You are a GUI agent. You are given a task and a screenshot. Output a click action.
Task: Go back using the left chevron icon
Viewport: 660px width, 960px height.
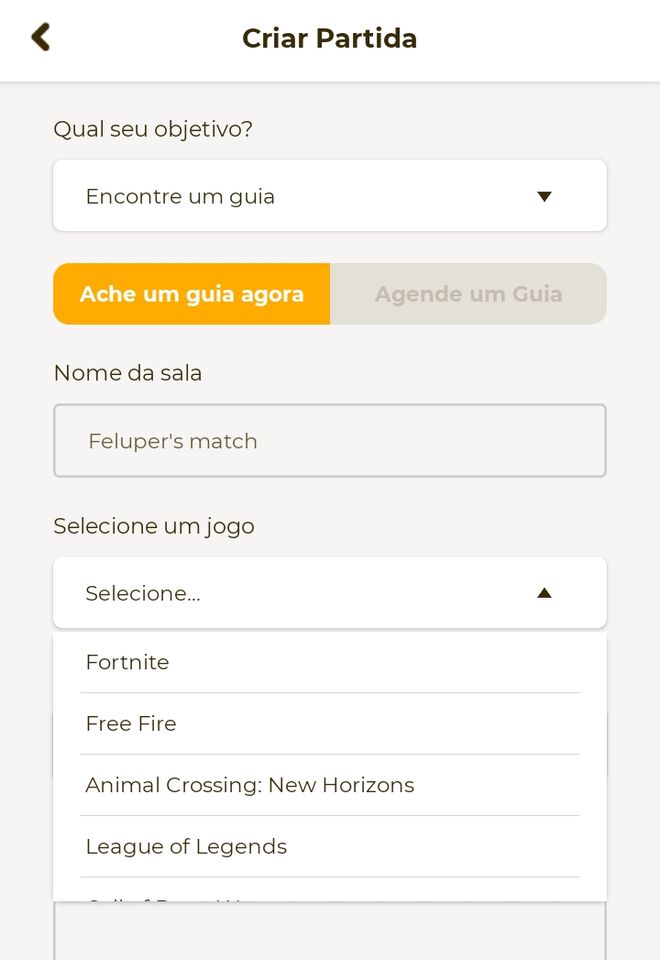coord(40,37)
